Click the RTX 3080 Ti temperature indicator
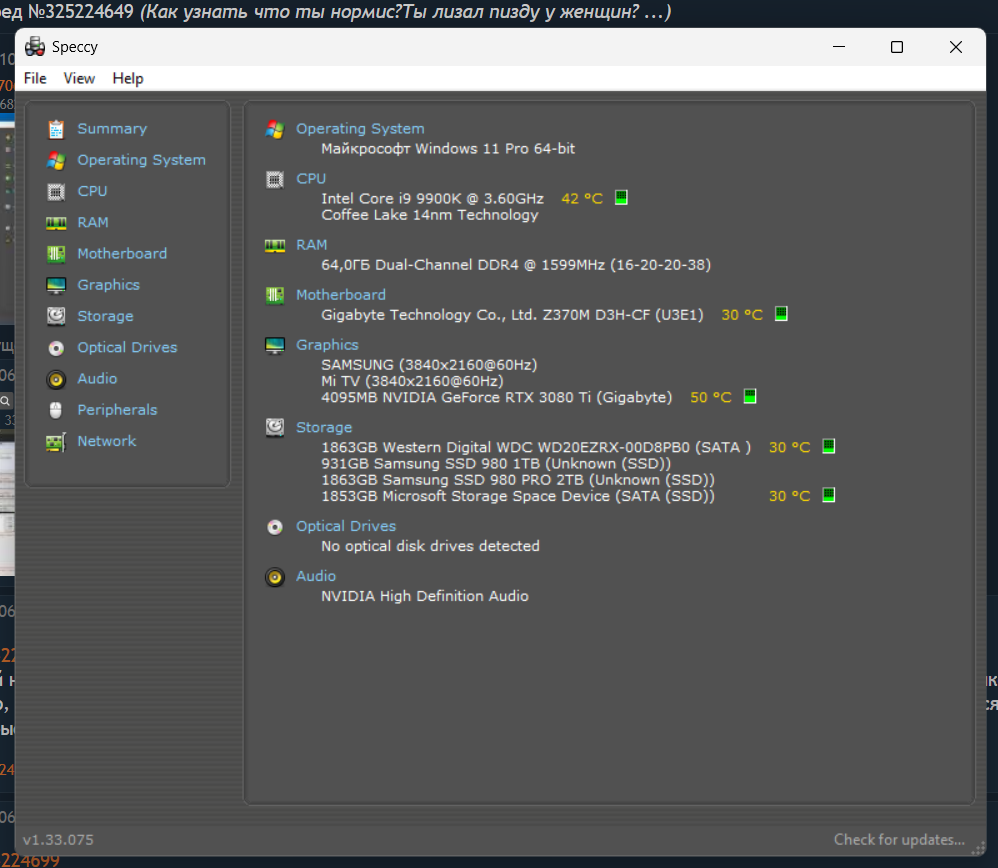 [x=750, y=397]
